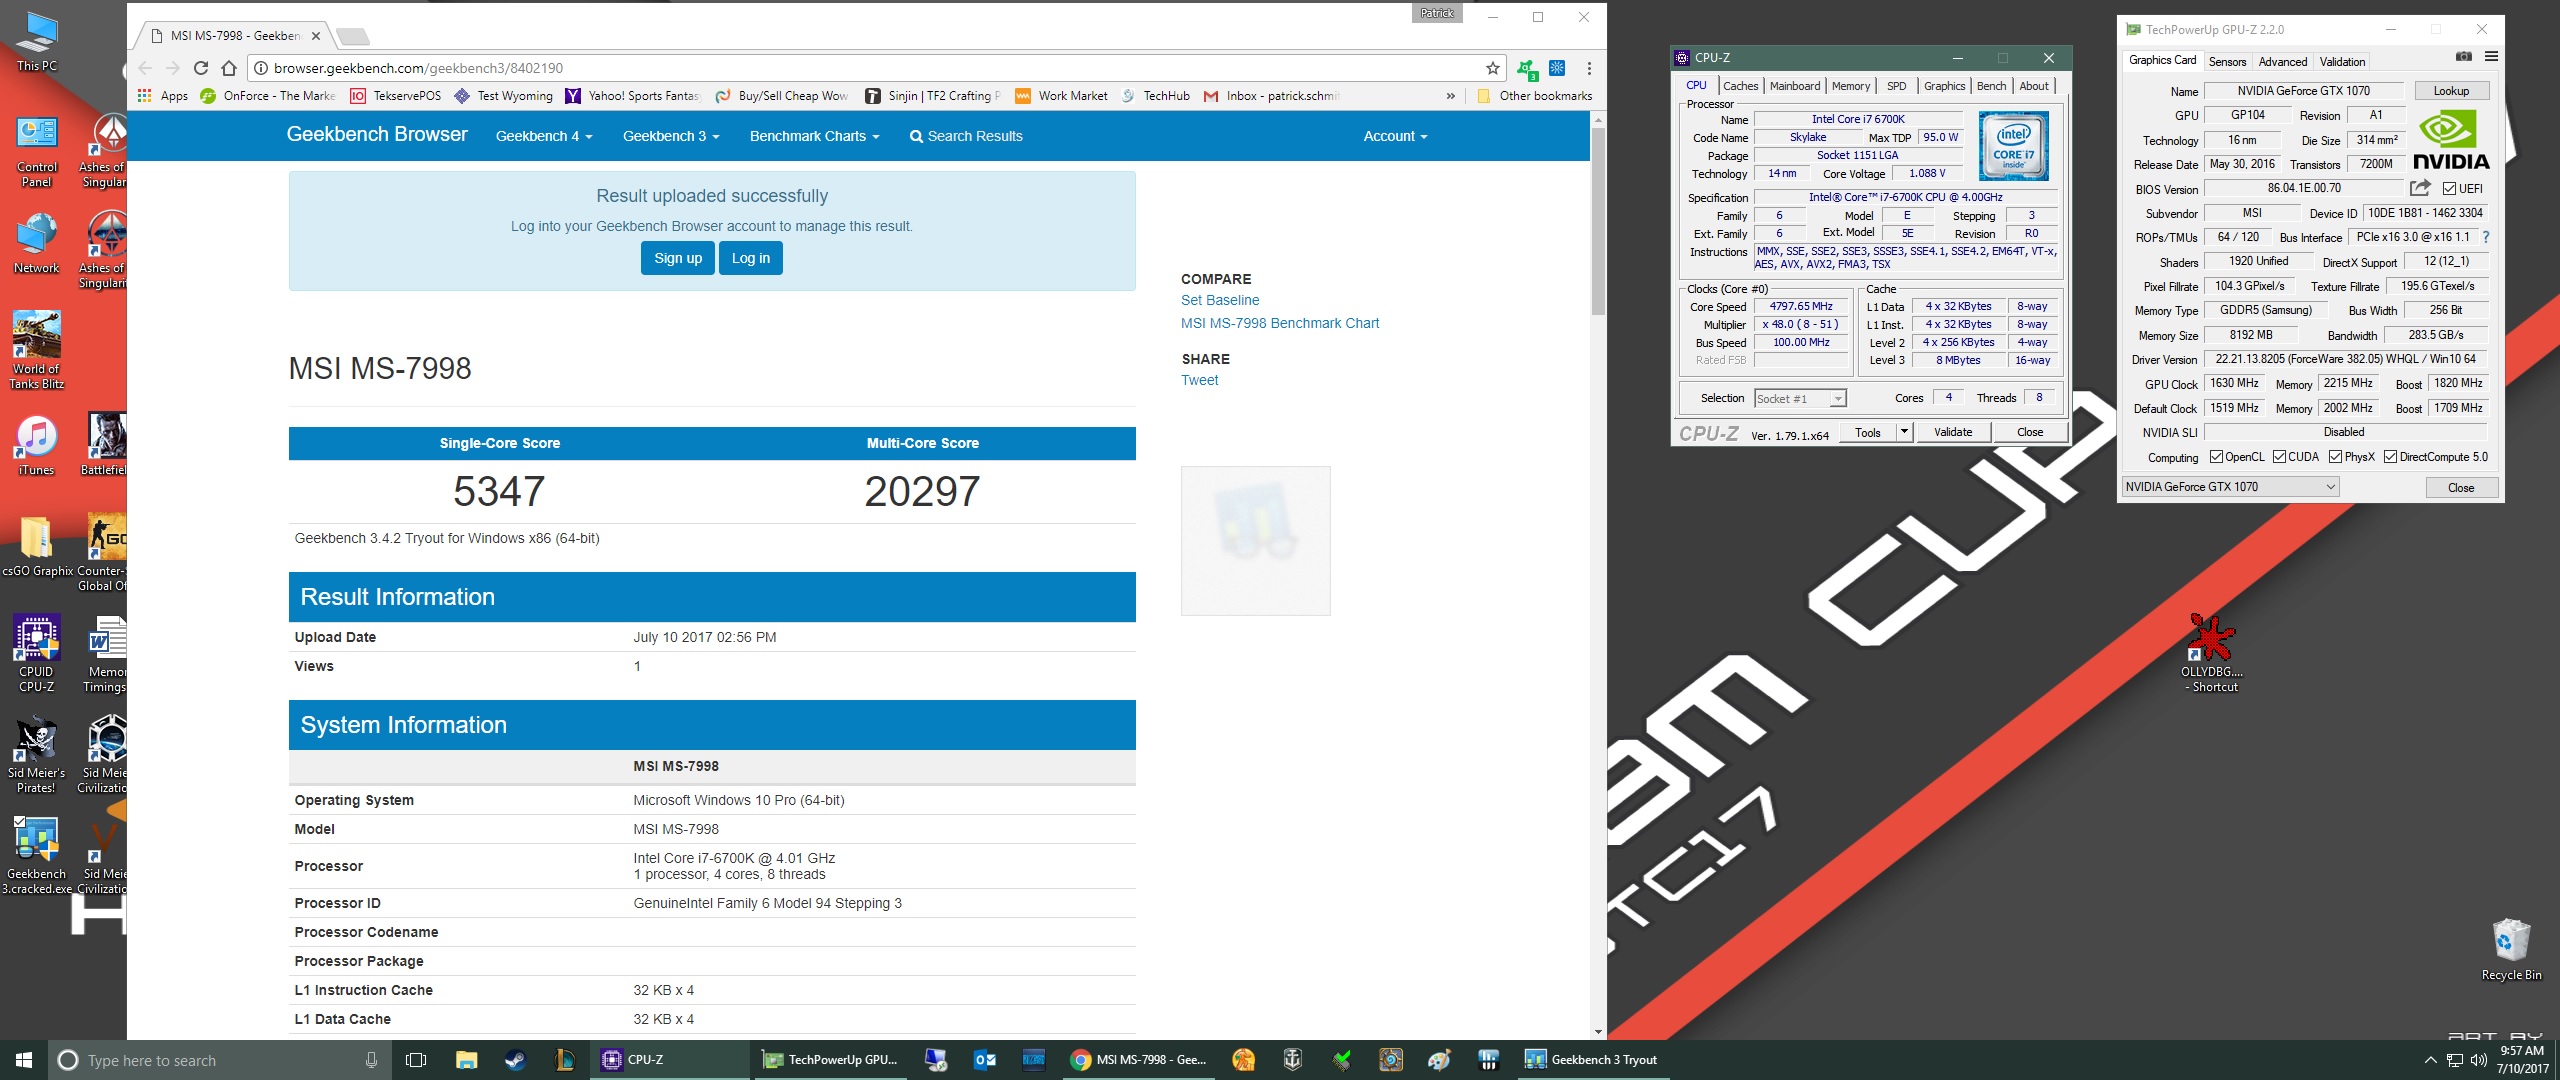
Task: Open the GPU selection dropdown in GPU-Z
Action: [x=2230, y=487]
